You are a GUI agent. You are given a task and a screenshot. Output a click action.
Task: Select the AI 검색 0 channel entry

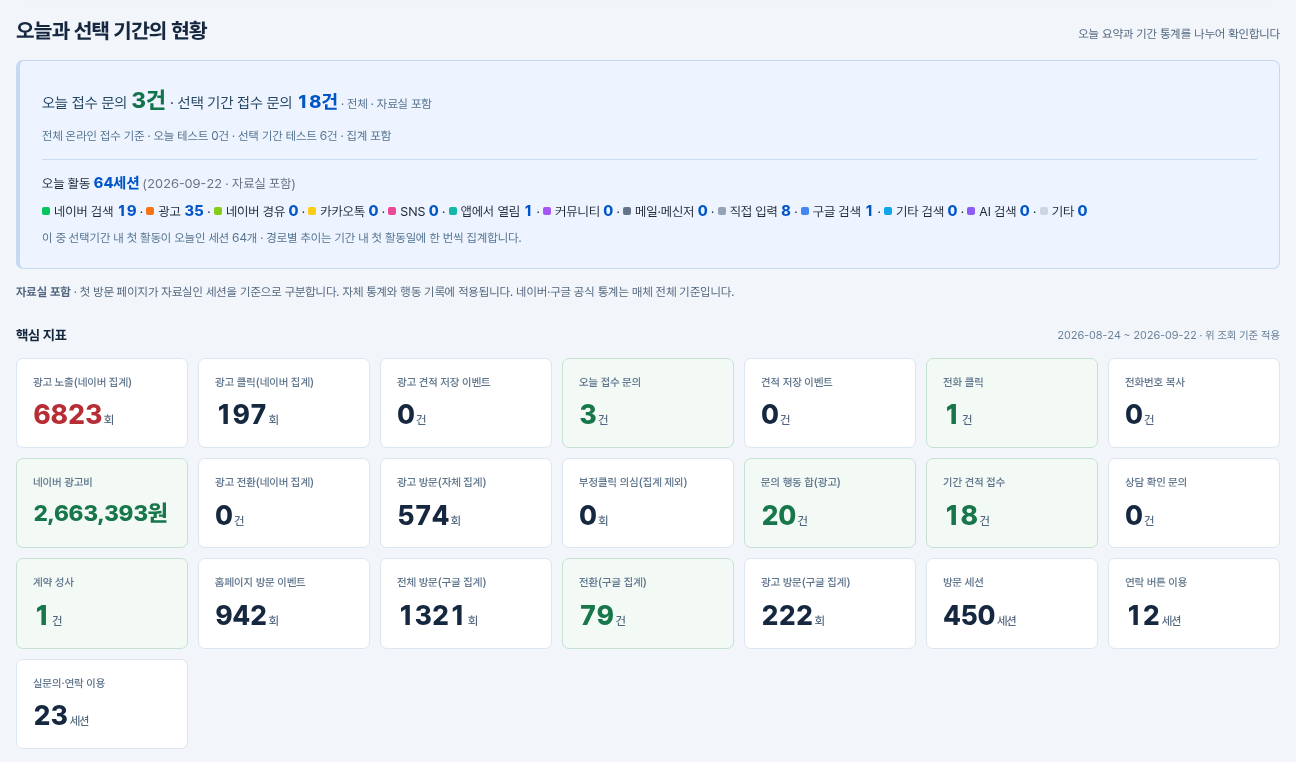click(998, 211)
